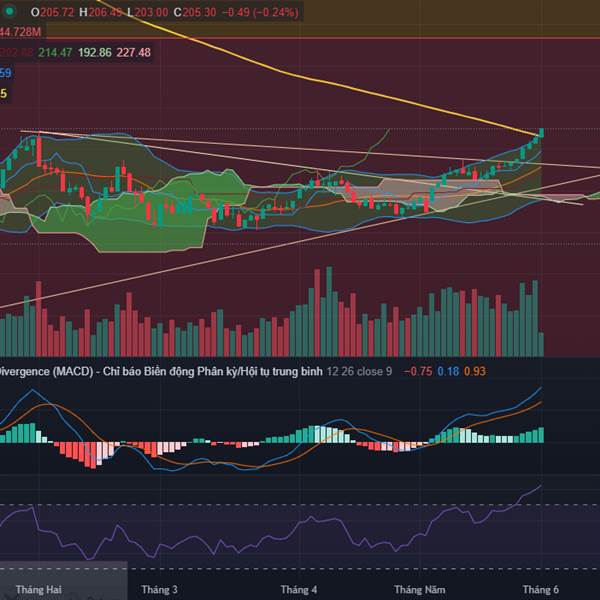Click the MACD histogram value −0.75

point(418,372)
